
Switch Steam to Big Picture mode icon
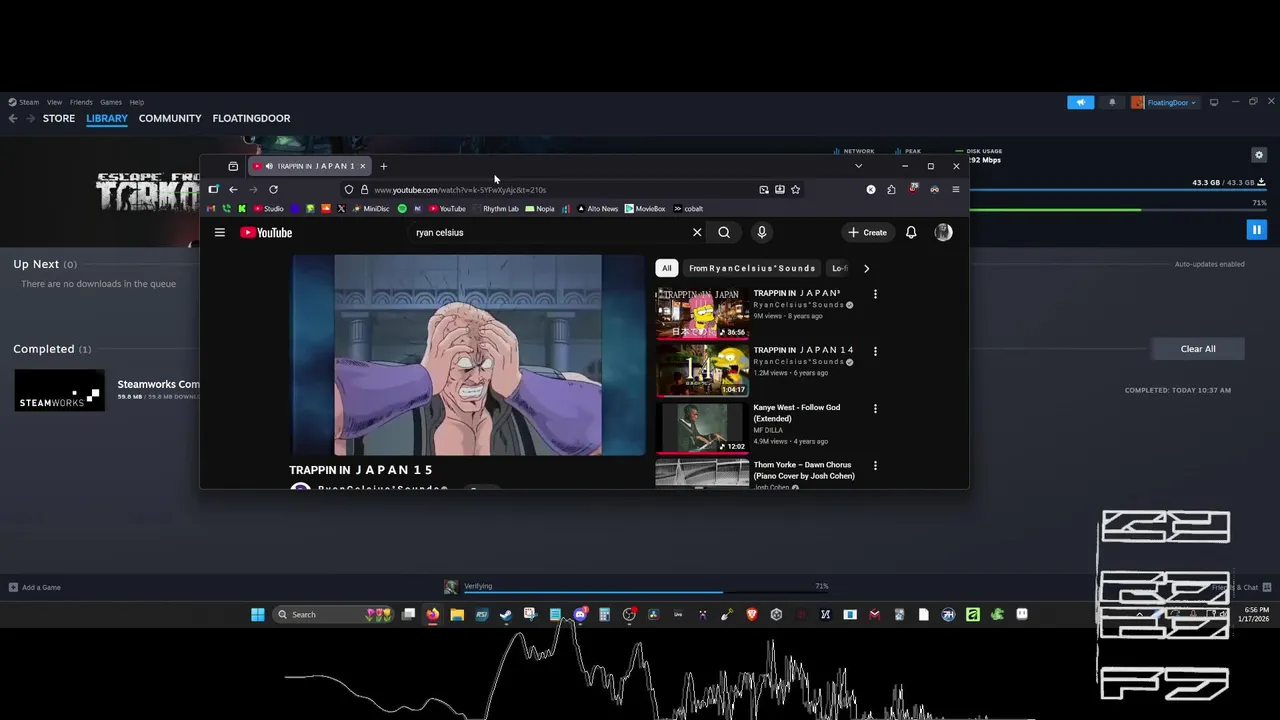[1214, 102]
